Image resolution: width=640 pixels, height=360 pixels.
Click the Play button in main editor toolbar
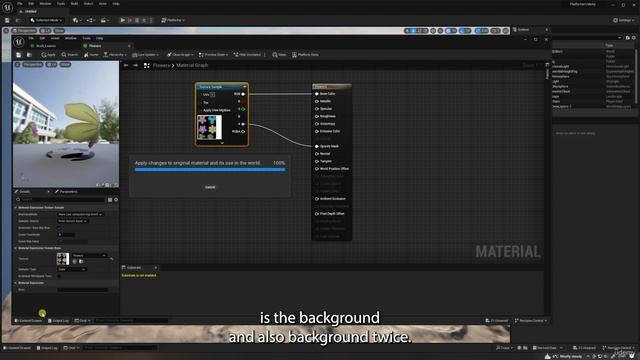[122, 20]
